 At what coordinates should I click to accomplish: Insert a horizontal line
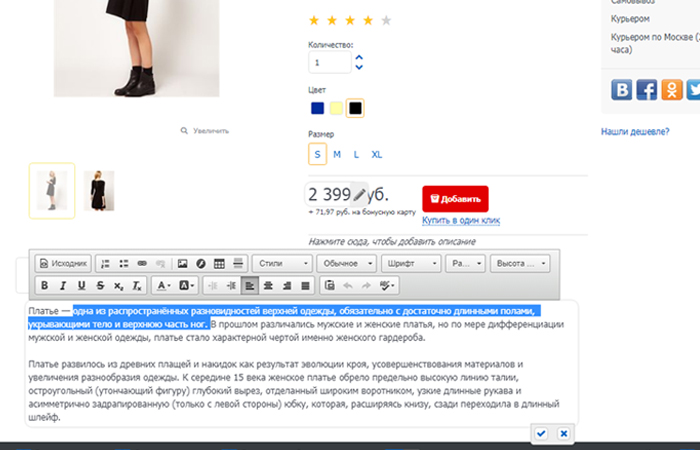pyautogui.click(x=238, y=263)
